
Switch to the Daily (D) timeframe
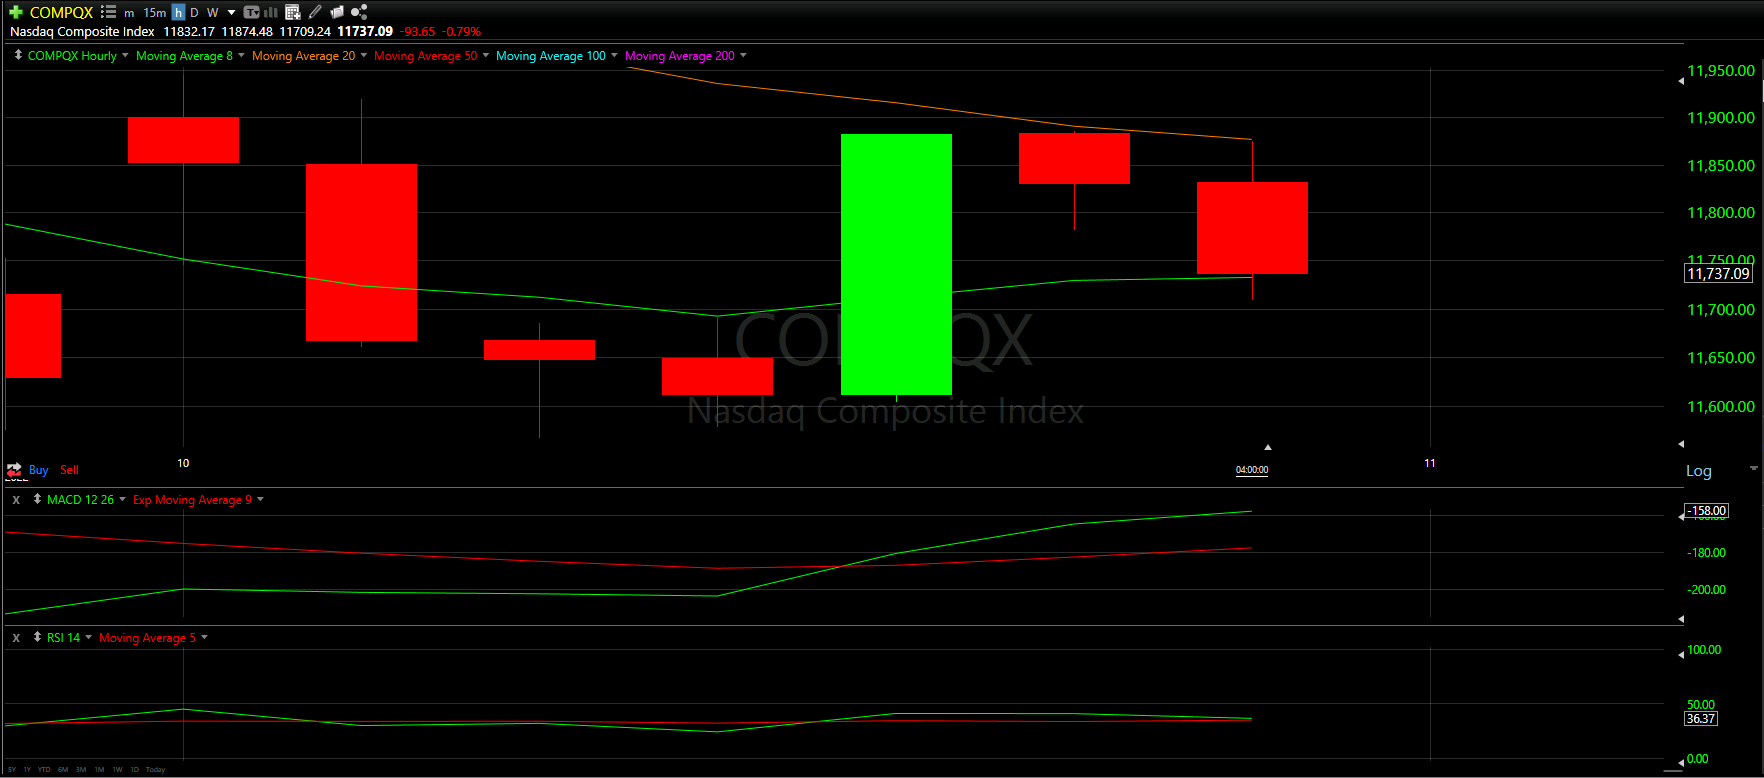tap(194, 13)
